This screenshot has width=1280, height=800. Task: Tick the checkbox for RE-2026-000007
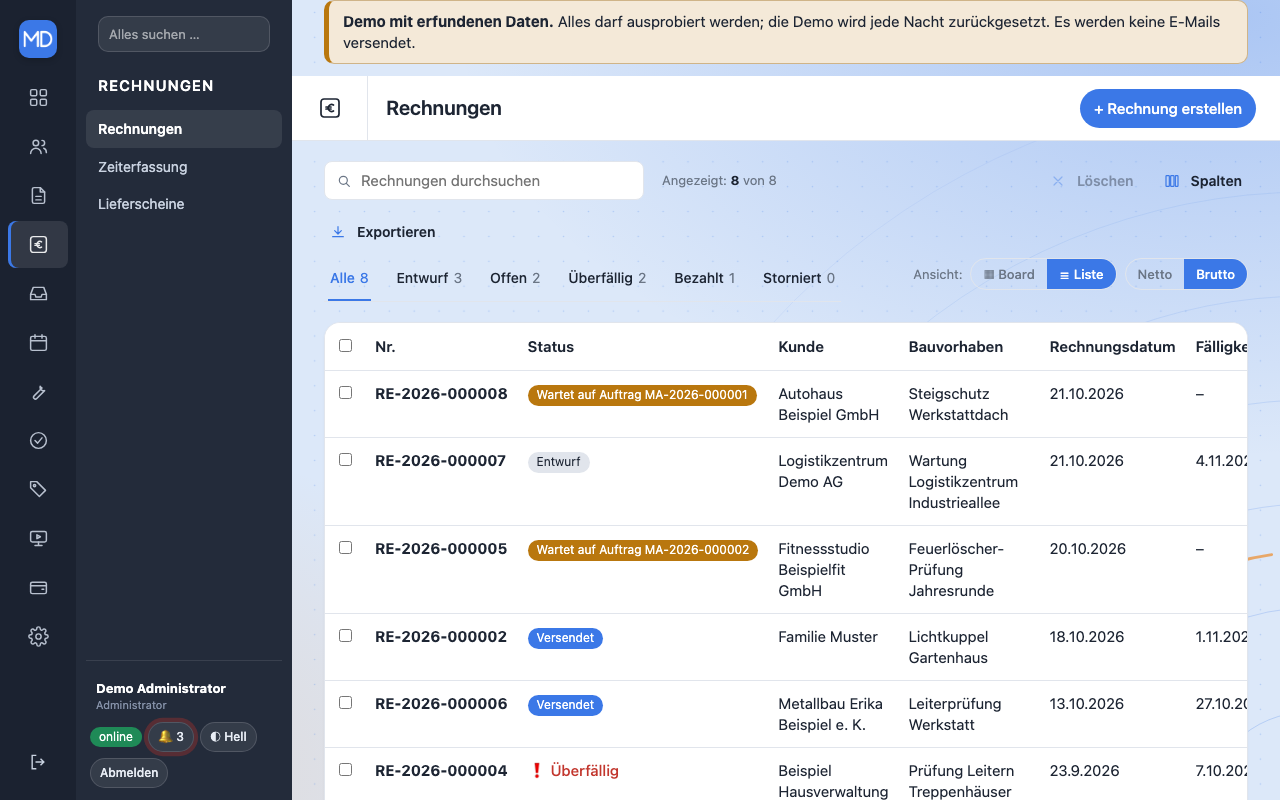[x=346, y=460]
